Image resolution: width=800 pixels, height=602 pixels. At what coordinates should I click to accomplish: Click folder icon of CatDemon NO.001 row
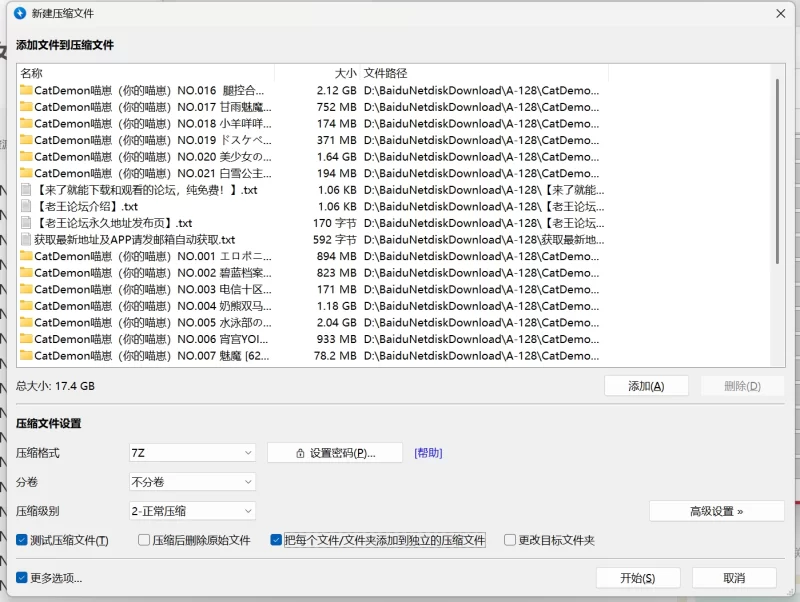pos(26,256)
